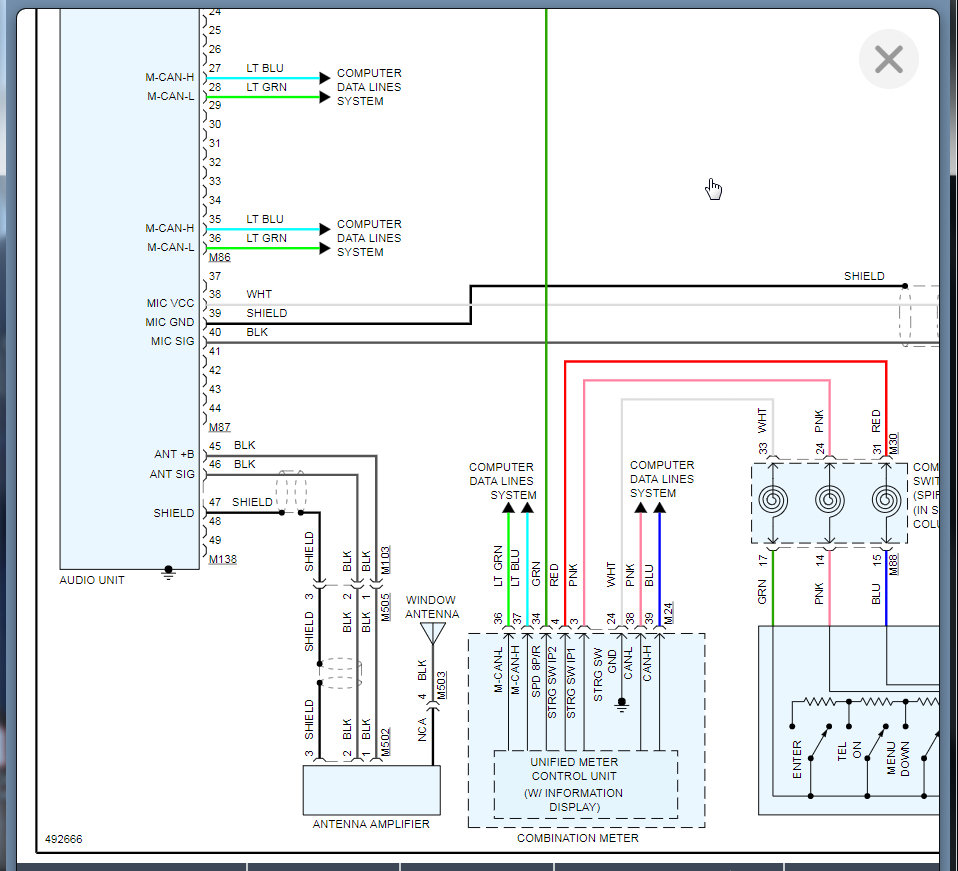Click the WINDOW ANTENNA label
958x871 pixels.
click(x=432, y=607)
